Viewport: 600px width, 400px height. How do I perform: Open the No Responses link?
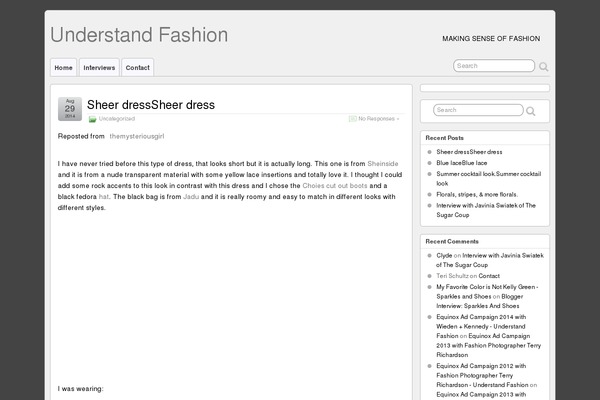(378, 119)
